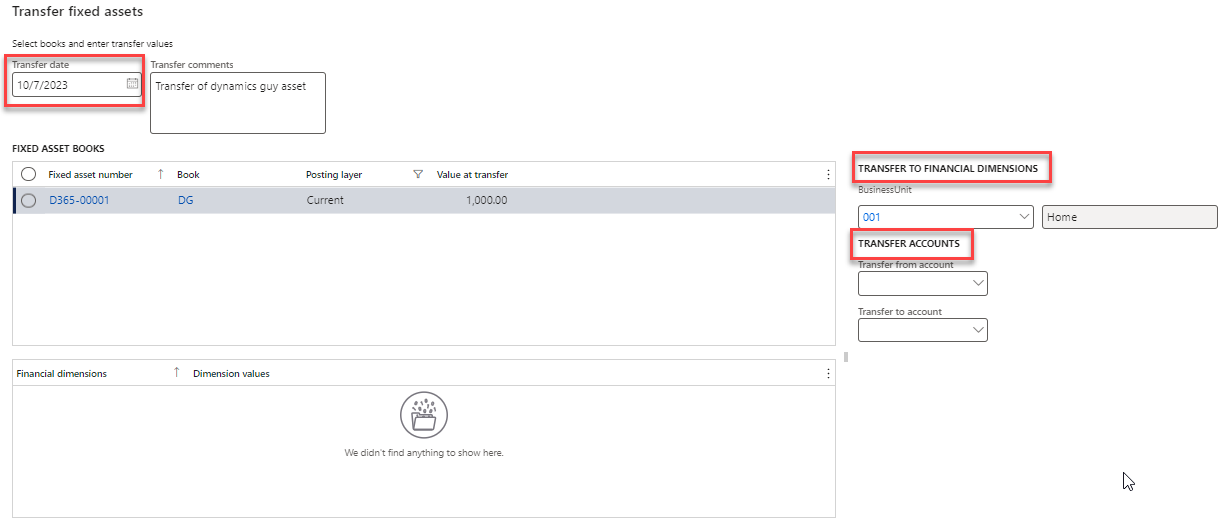Open the Transfer date calendar picker
Image resolution: width=1226 pixels, height=518 pixels.
132,85
